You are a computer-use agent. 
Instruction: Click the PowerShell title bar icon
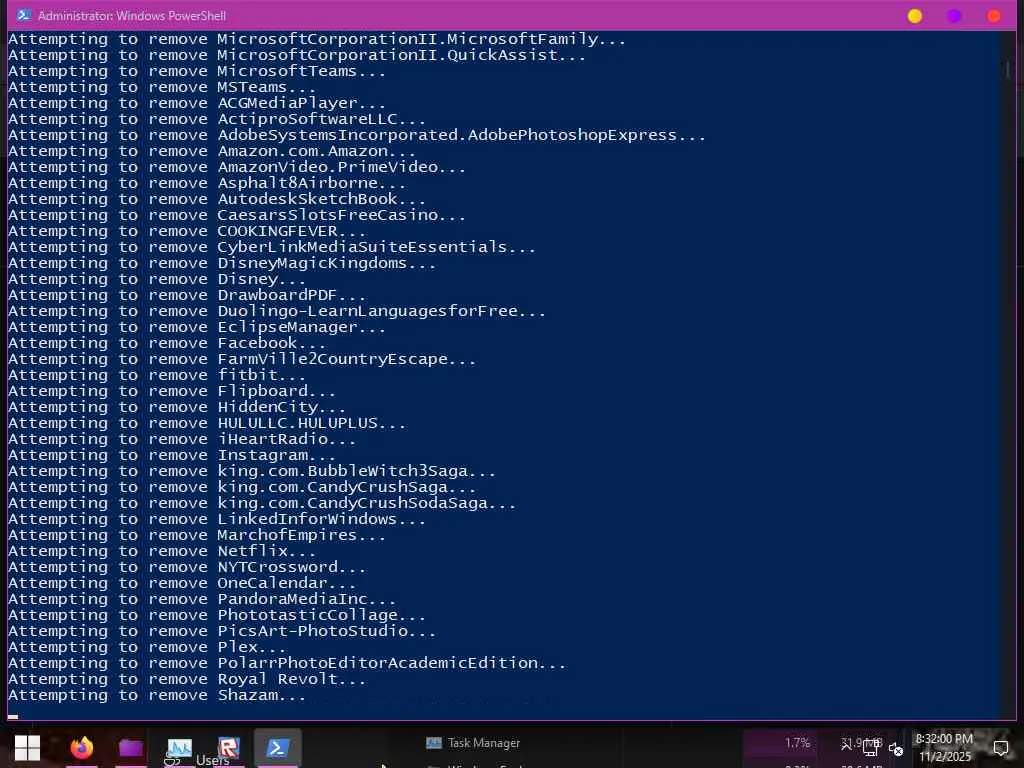[x=24, y=15]
